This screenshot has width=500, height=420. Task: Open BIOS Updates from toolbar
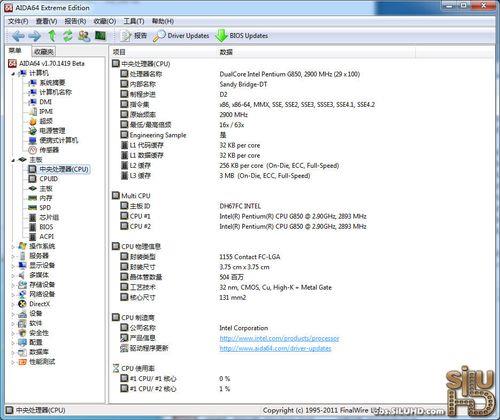242,36
